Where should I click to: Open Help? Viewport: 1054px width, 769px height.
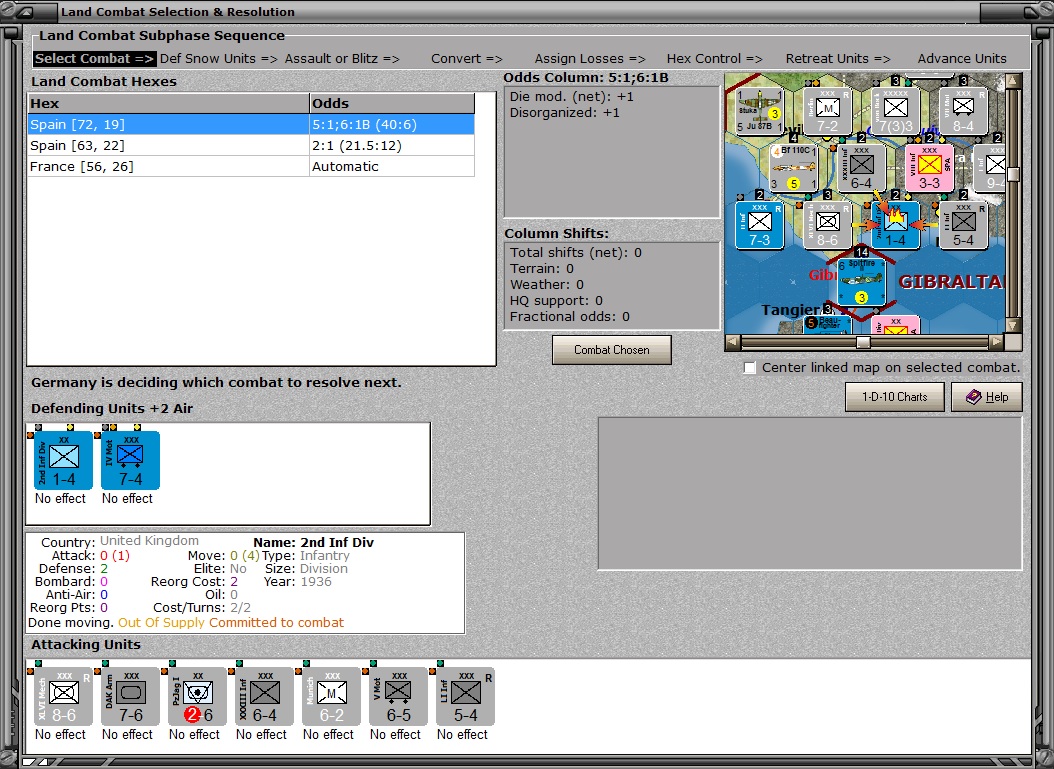pyautogui.click(x=987, y=397)
